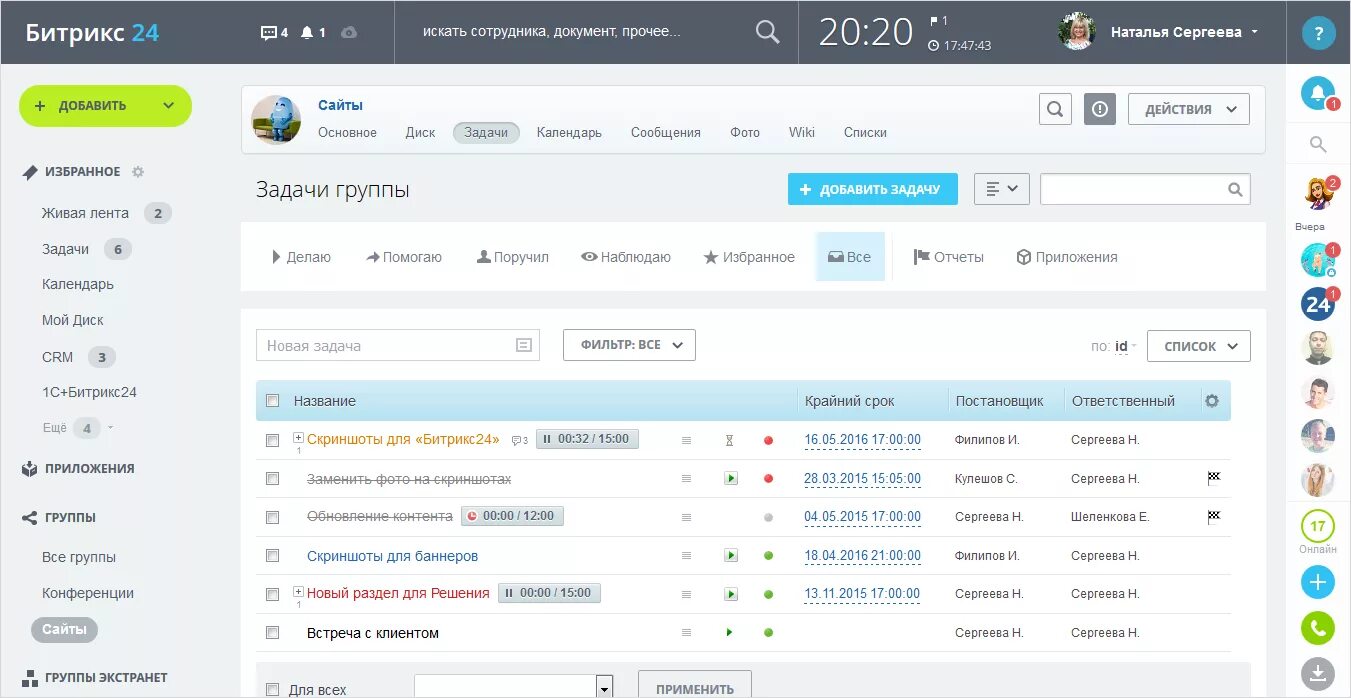Image resolution: width=1351 pixels, height=698 pixels.
Task: Click the gray download icon in sidebar
Action: (x=1318, y=673)
